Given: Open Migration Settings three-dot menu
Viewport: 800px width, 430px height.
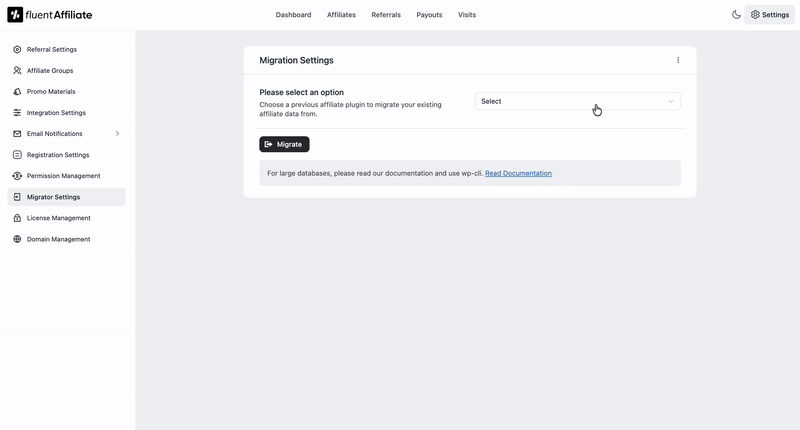Looking at the screenshot, I should coord(678,60).
